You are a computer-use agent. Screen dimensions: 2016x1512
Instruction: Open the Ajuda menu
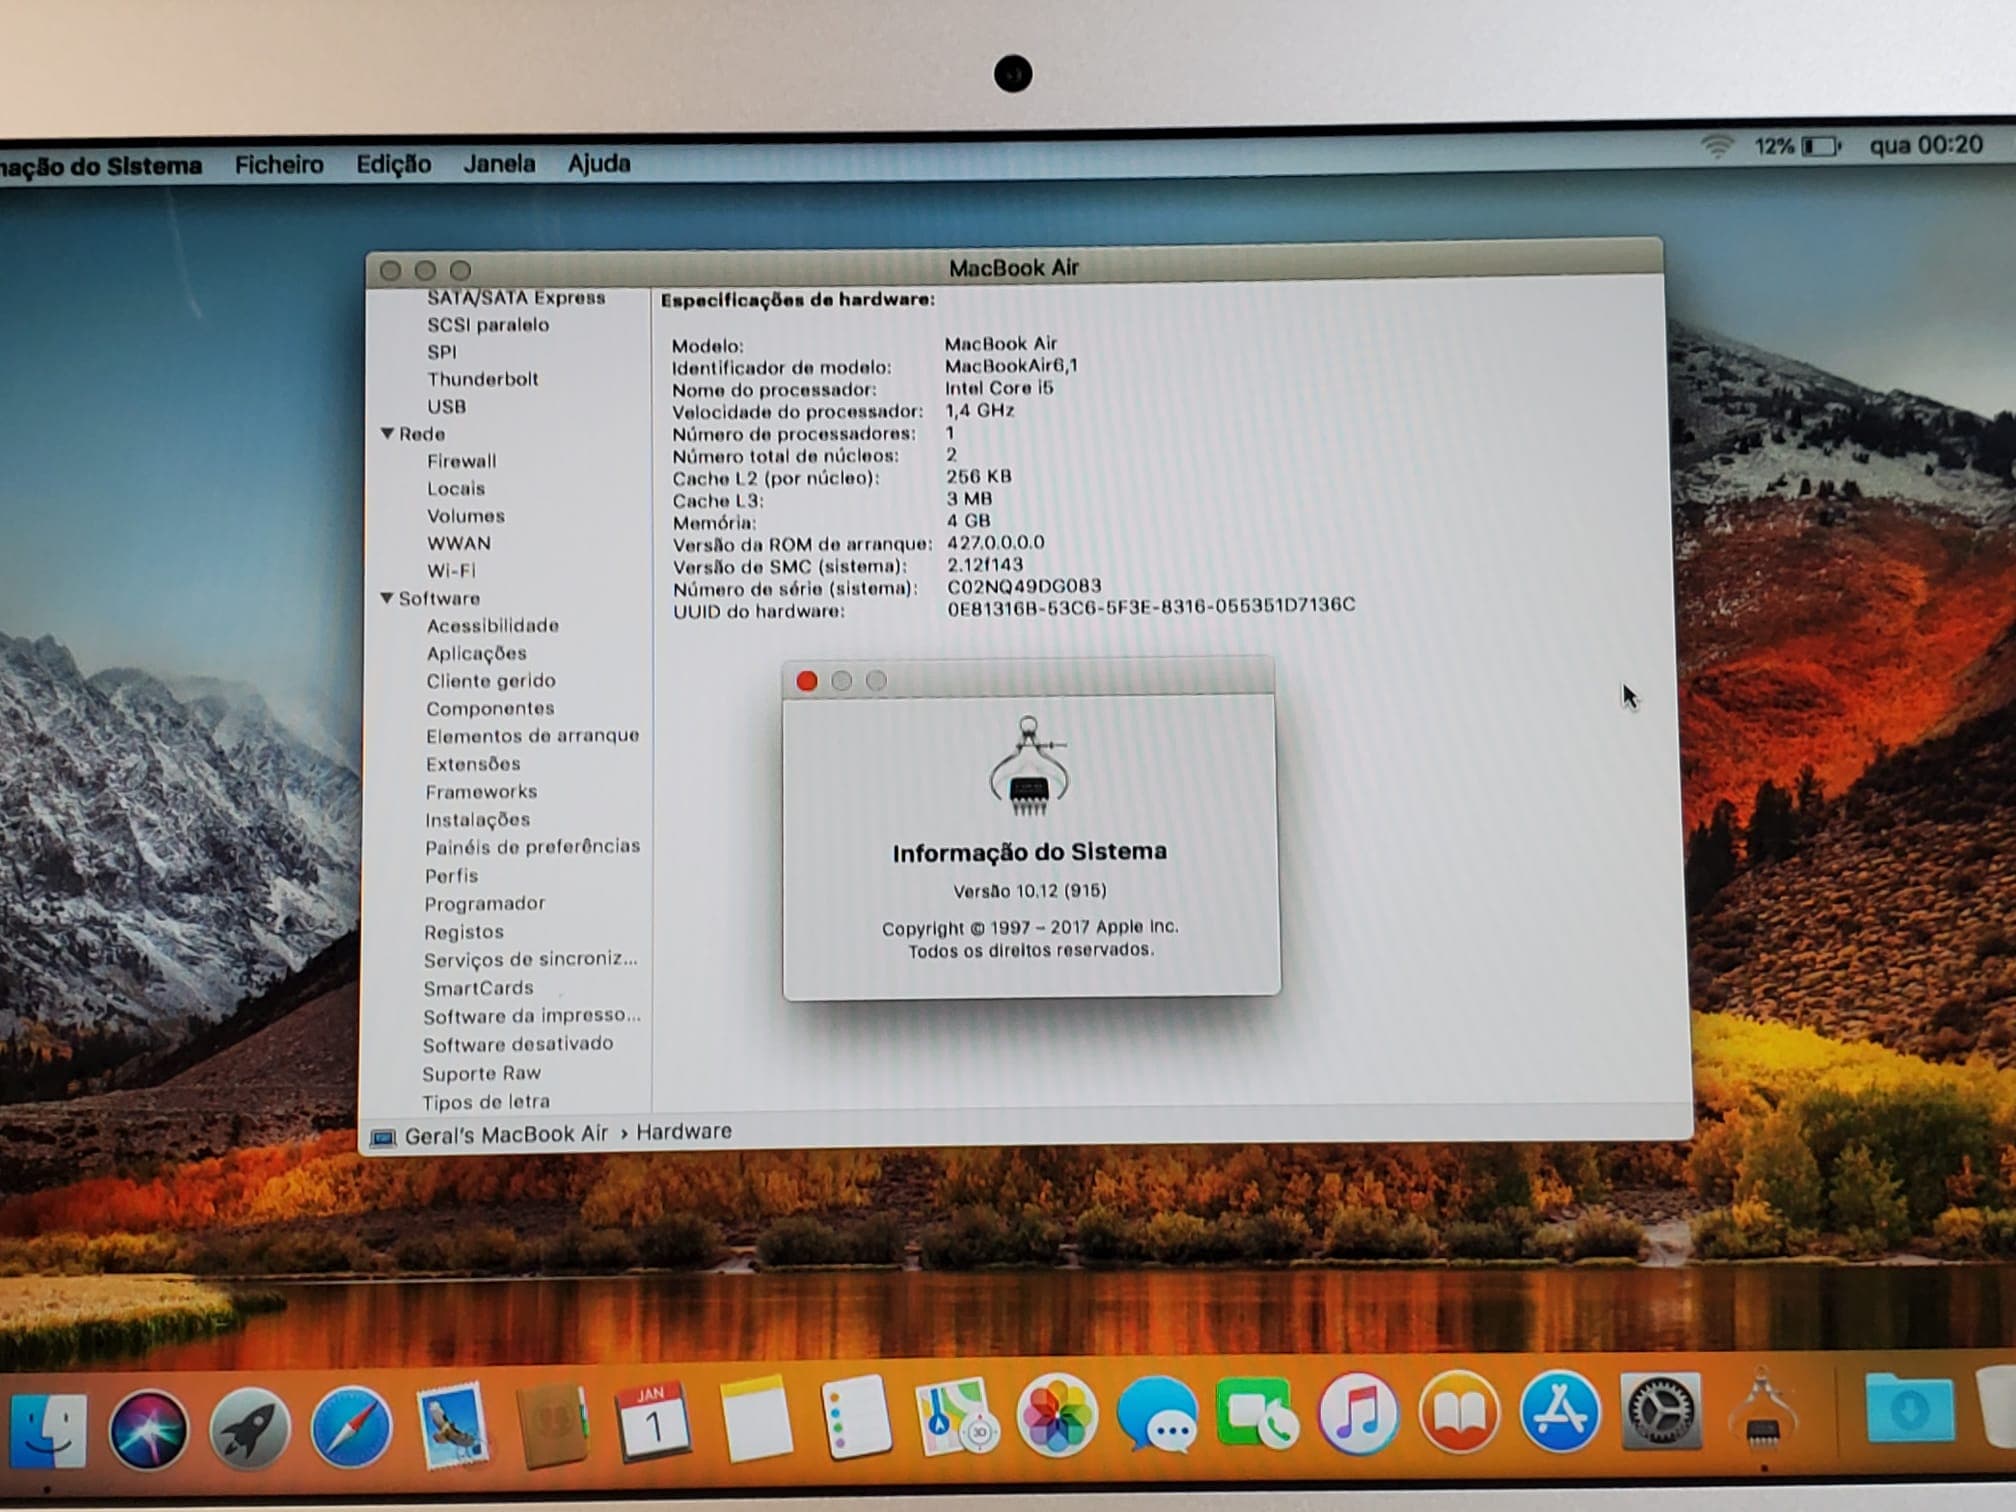click(599, 163)
